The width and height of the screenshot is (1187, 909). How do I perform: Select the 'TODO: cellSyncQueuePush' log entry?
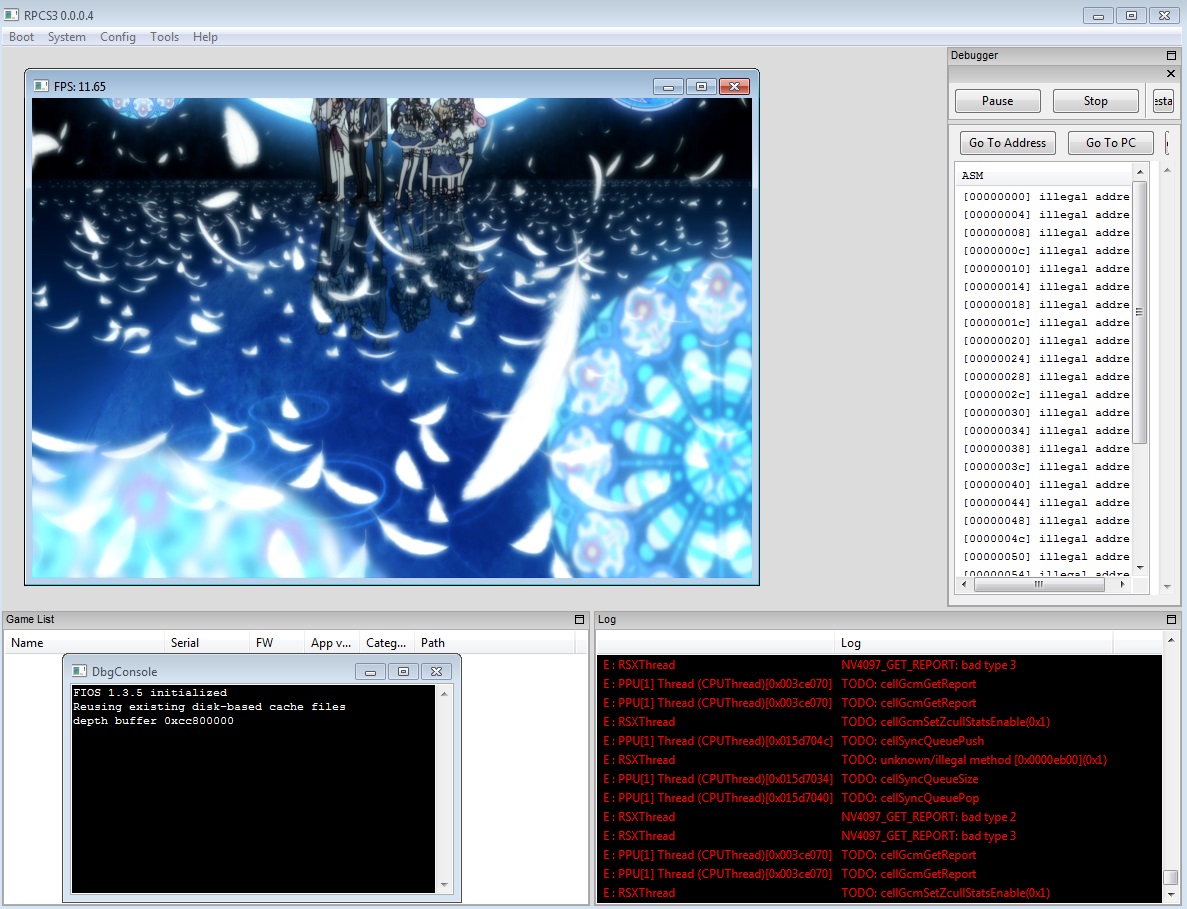[879, 741]
